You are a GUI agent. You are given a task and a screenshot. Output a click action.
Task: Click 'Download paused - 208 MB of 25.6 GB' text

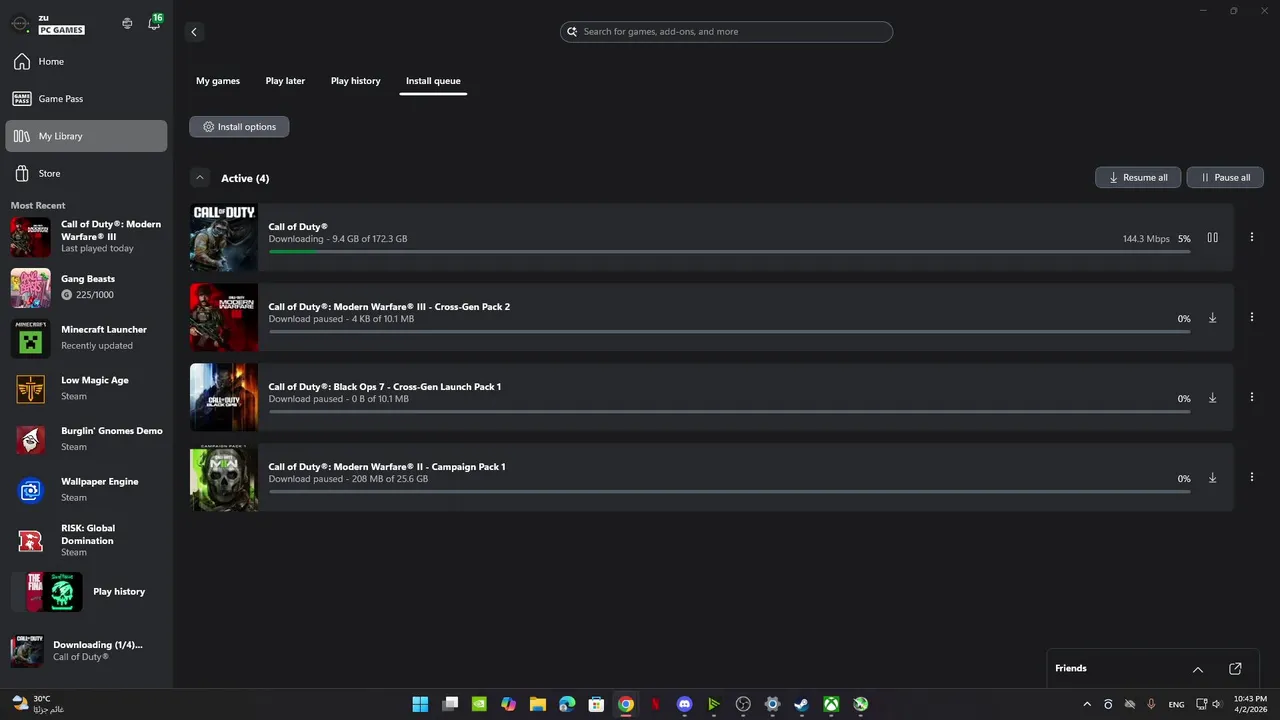click(x=348, y=479)
